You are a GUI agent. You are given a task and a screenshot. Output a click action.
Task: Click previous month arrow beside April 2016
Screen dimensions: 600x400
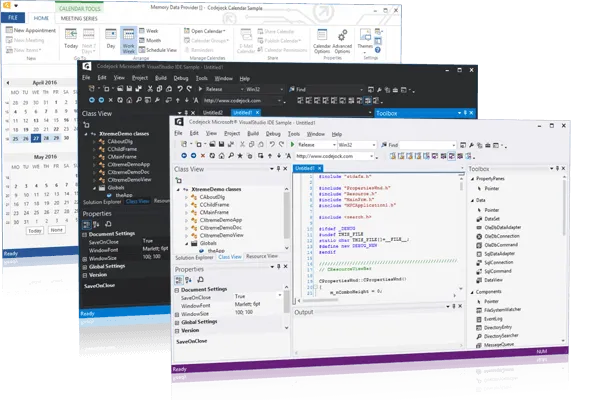point(8,82)
